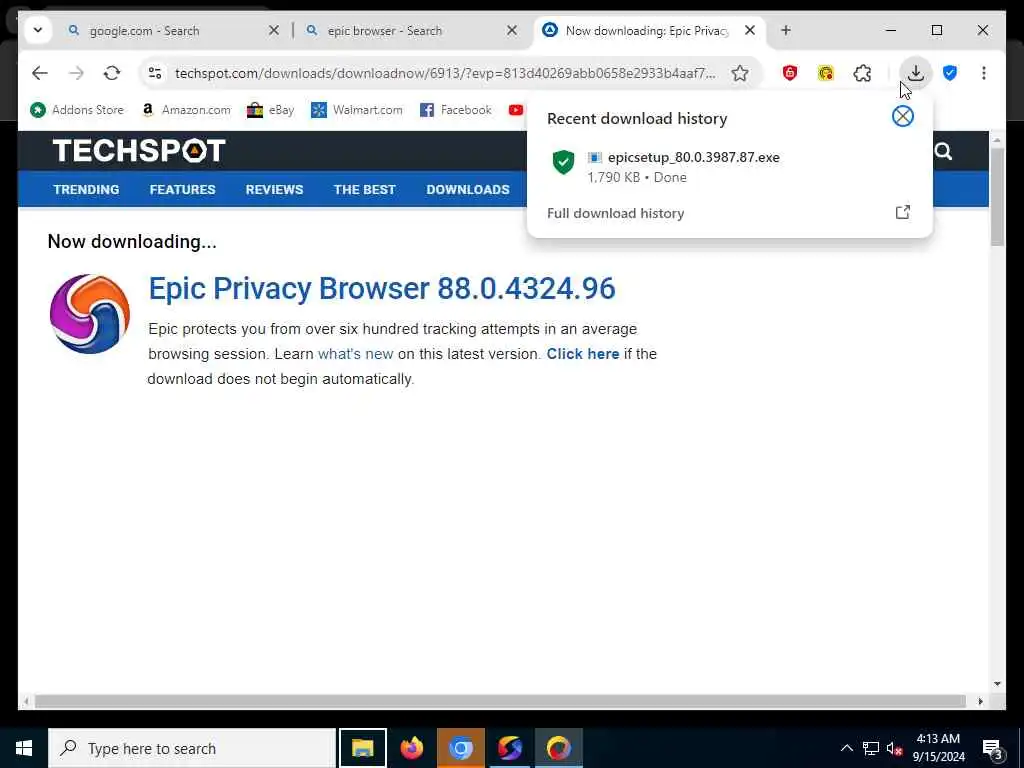Open Addons Store bookmark
The image size is (1024, 768).
tap(77, 110)
